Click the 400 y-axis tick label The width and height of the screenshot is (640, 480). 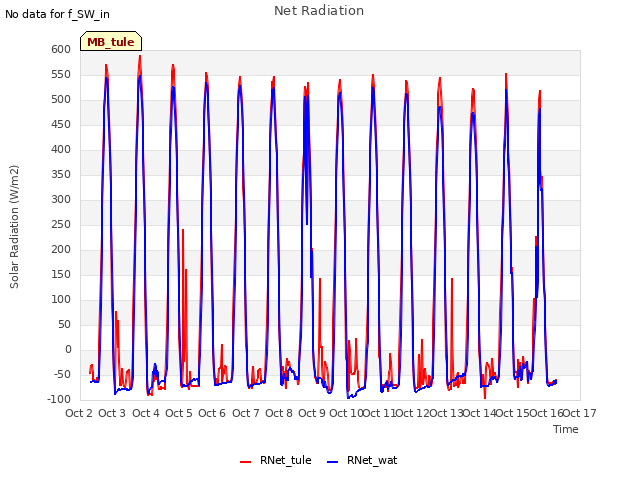tap(61, 149)
